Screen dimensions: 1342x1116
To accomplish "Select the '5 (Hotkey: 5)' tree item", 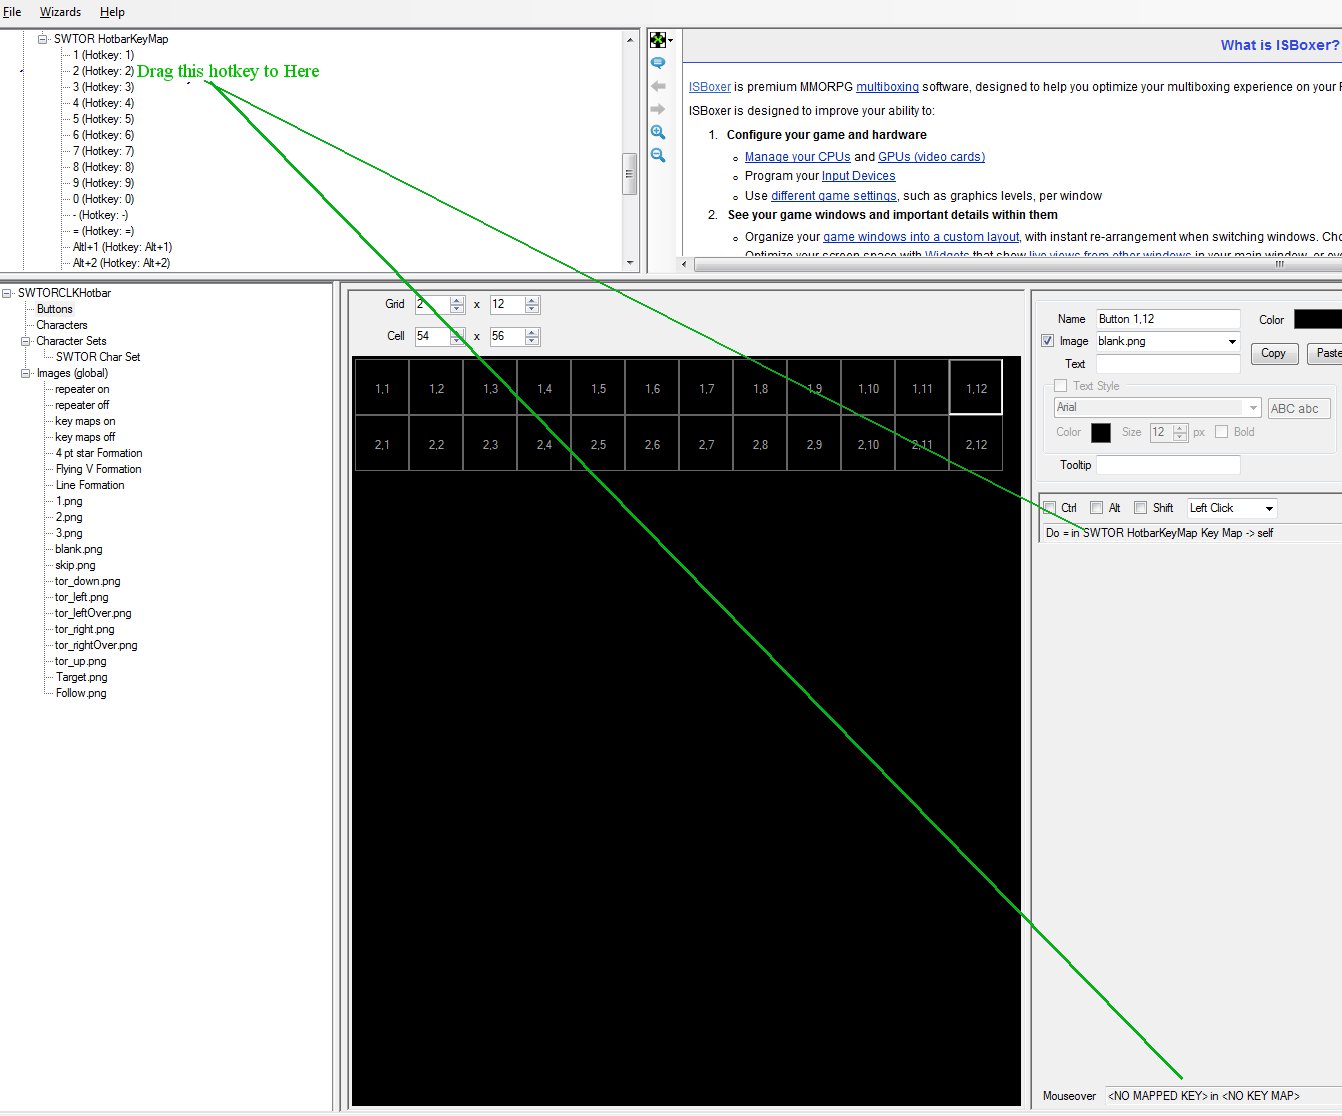I will pos(103,119).
